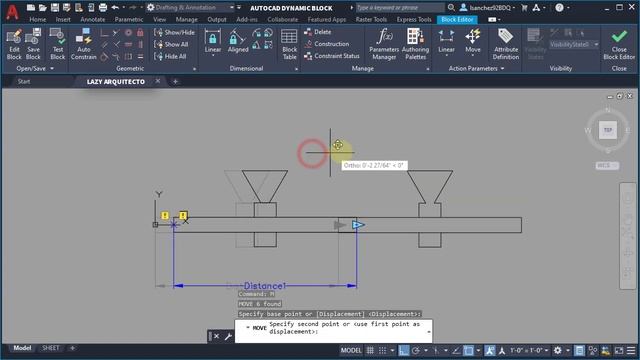
Task: Open the polar tracking settings arrow
Action: [x=425, y=350]
